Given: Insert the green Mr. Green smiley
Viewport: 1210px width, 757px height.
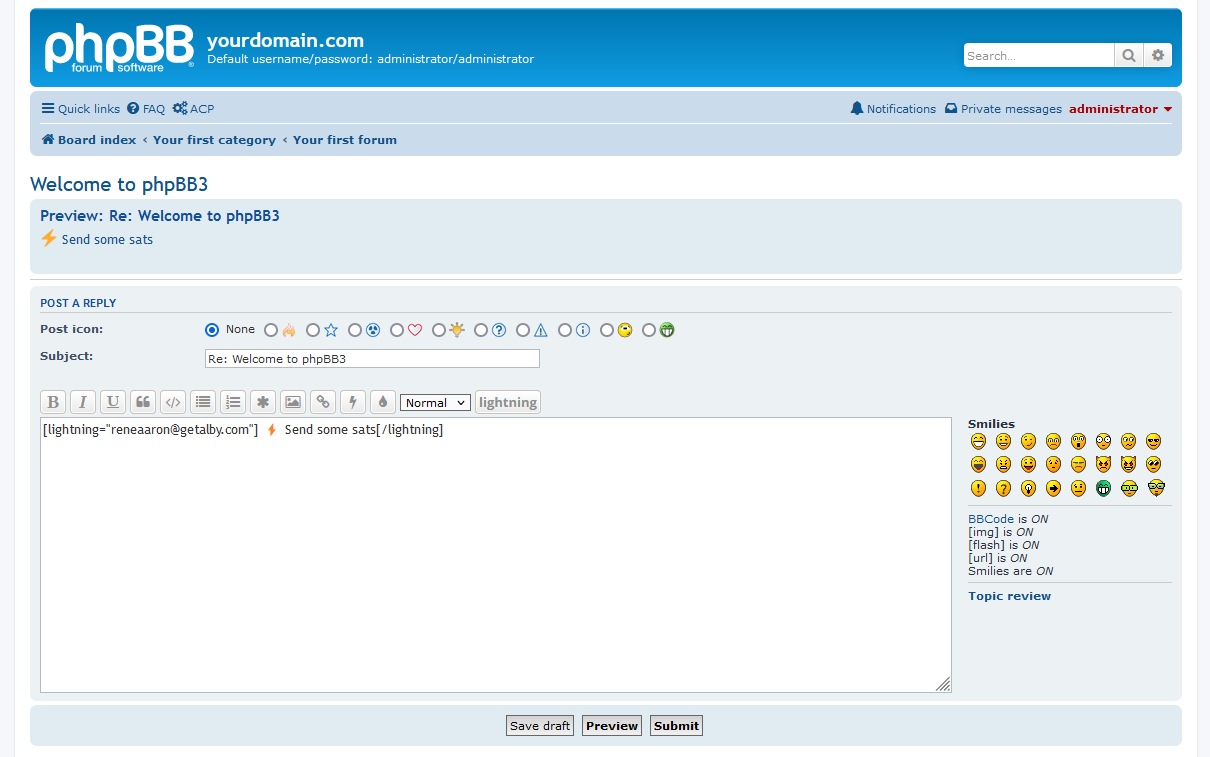Looking at the screenshot, I should tap(1103, 488).
